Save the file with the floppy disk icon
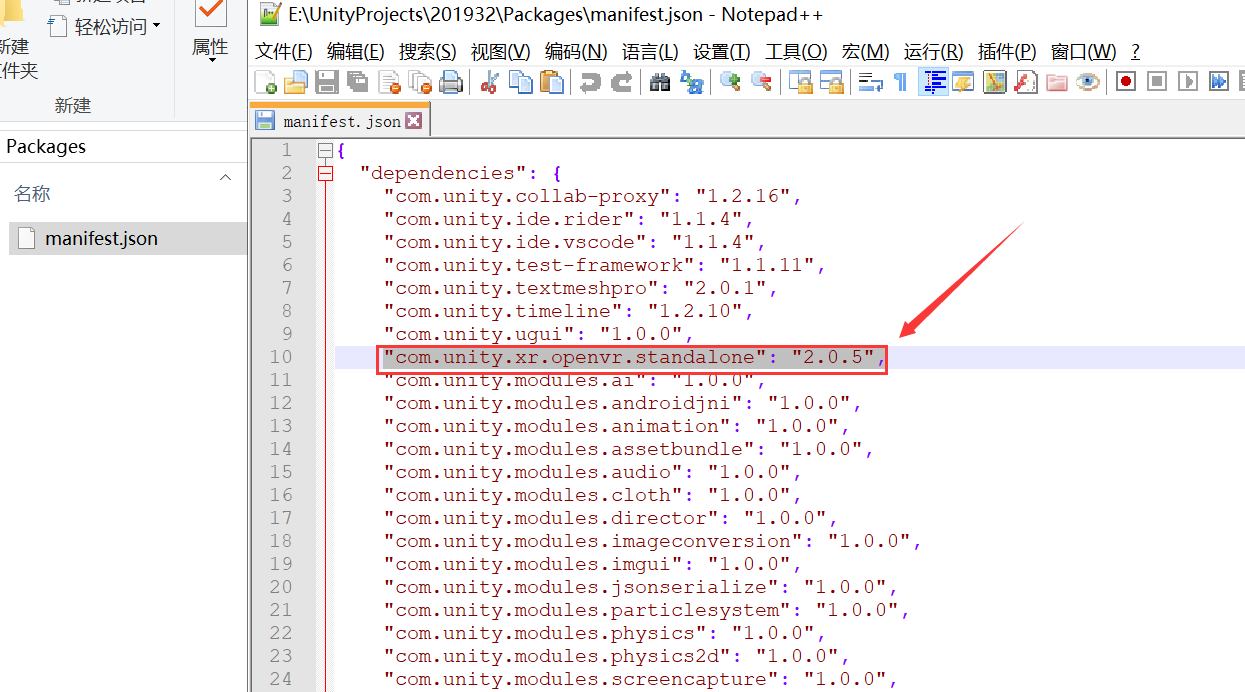Viewport: 1245px width, 692px height. (x=326, y=82)
